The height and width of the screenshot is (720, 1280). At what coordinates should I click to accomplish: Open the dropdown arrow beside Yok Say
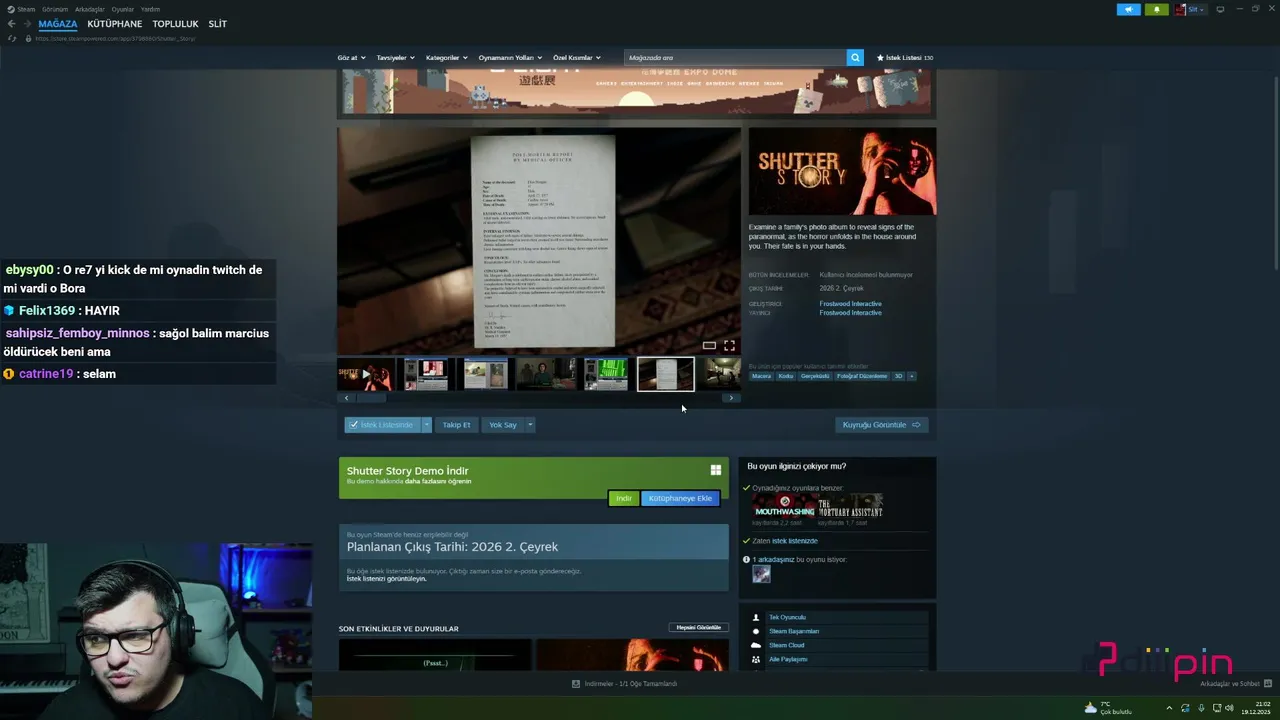530,425
